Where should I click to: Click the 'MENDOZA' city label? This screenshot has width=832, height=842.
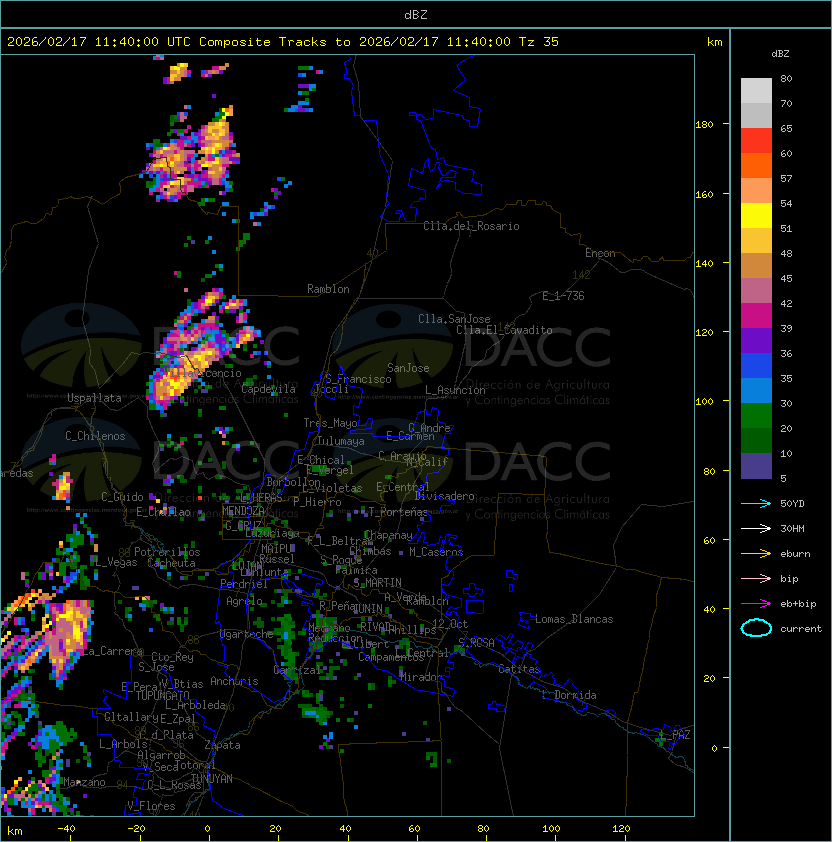(243, 511)
